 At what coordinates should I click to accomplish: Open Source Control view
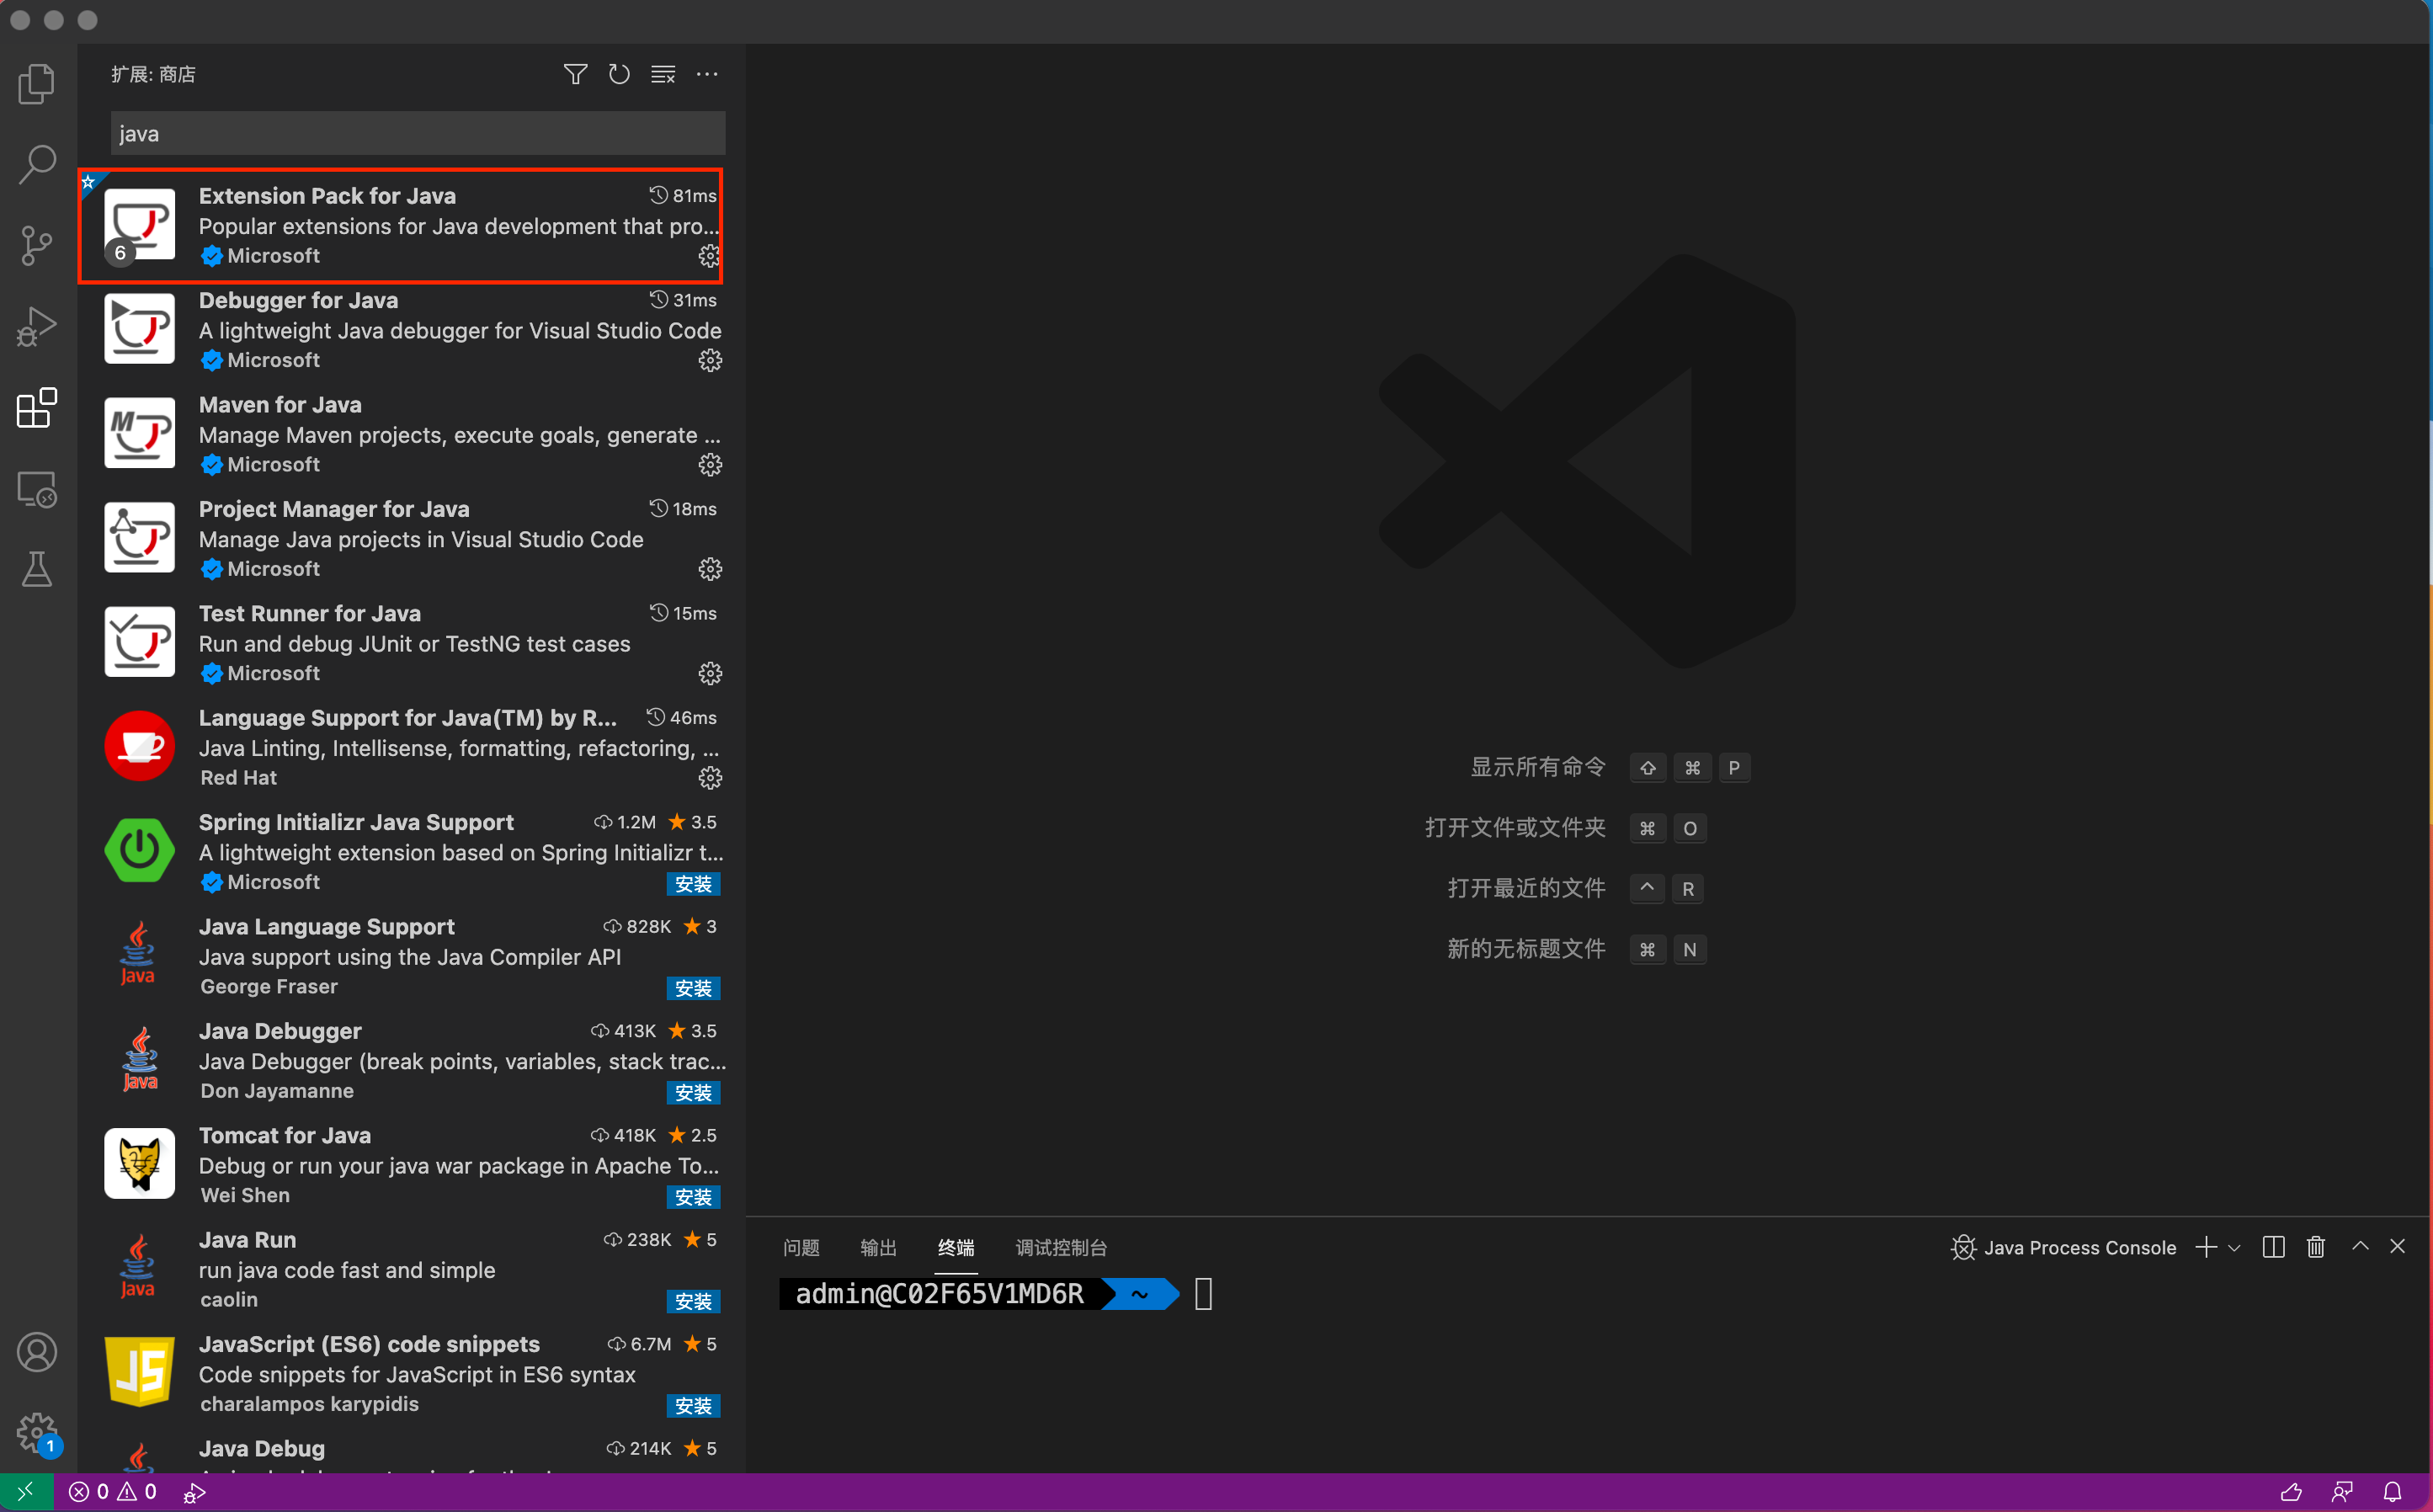[x=37, y=246]
